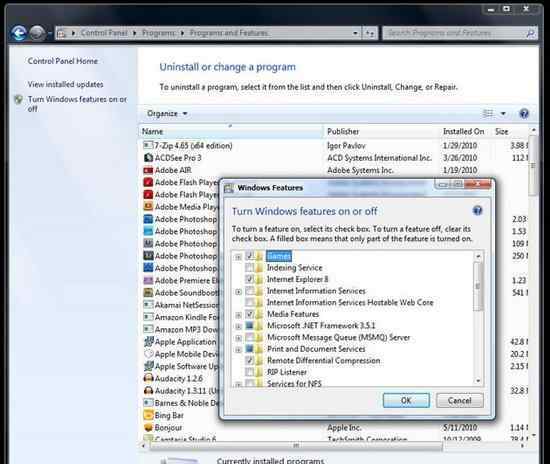Click the Adobe Media Player icon
This screenshot has height=464, width=550.
148,207
